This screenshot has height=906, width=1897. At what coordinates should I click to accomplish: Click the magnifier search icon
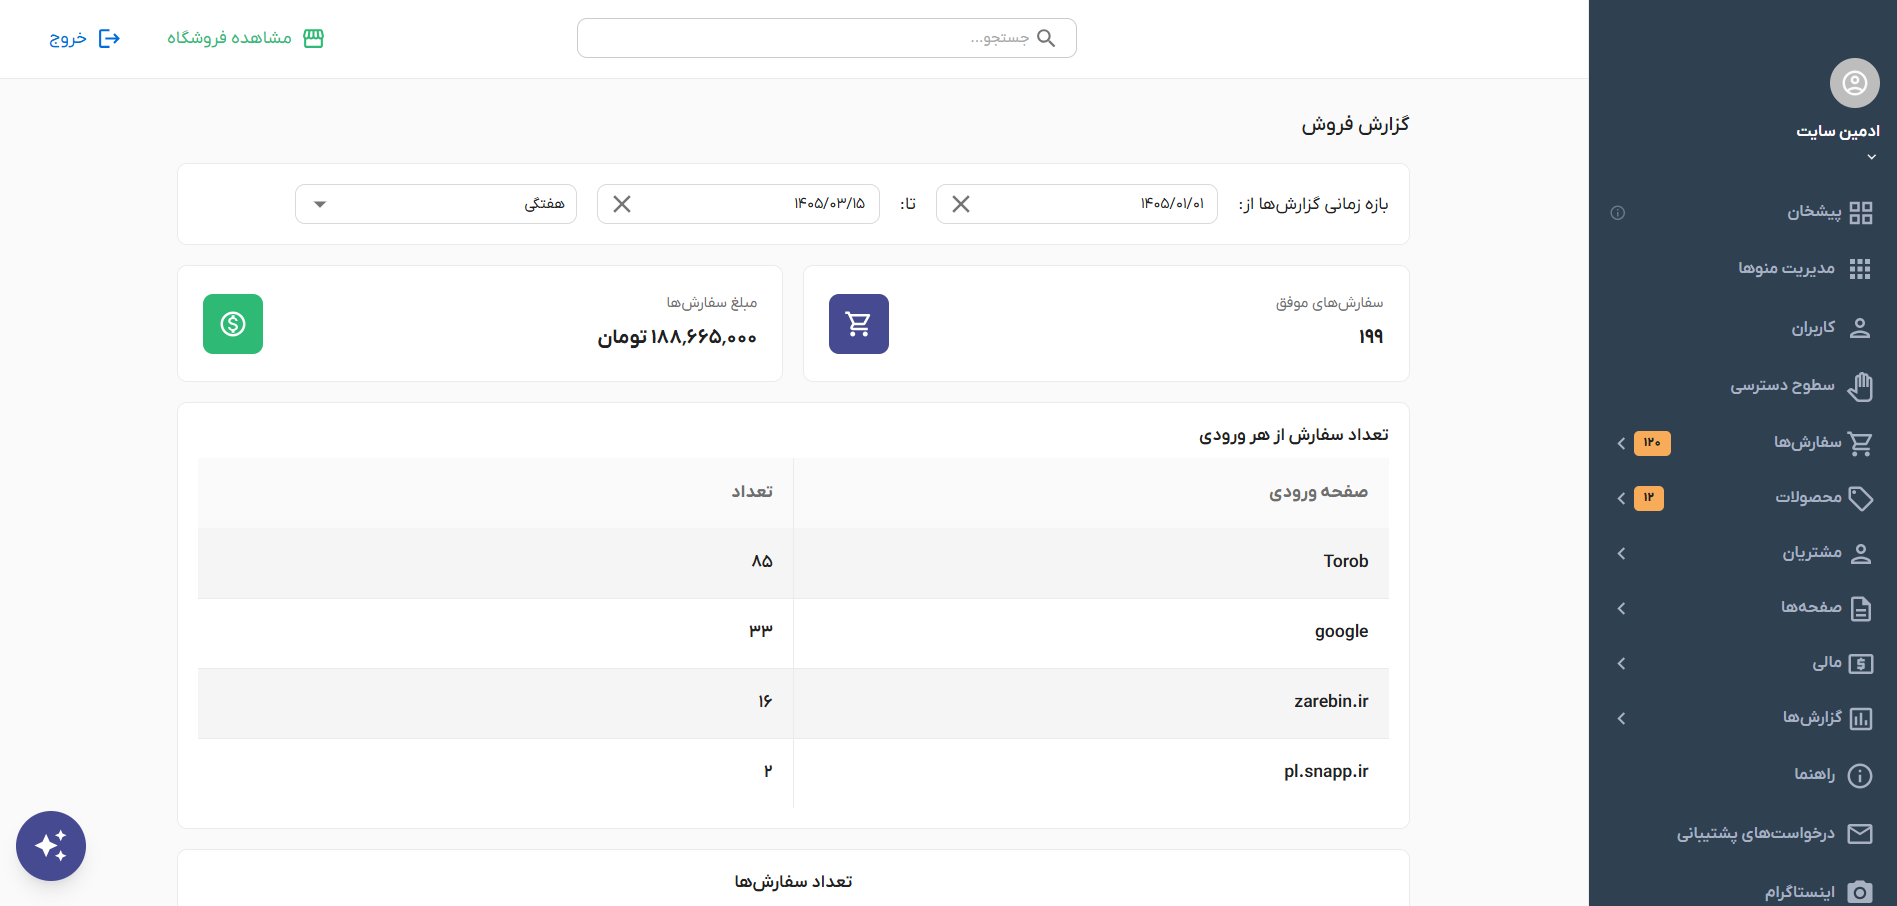(1046, 38)
